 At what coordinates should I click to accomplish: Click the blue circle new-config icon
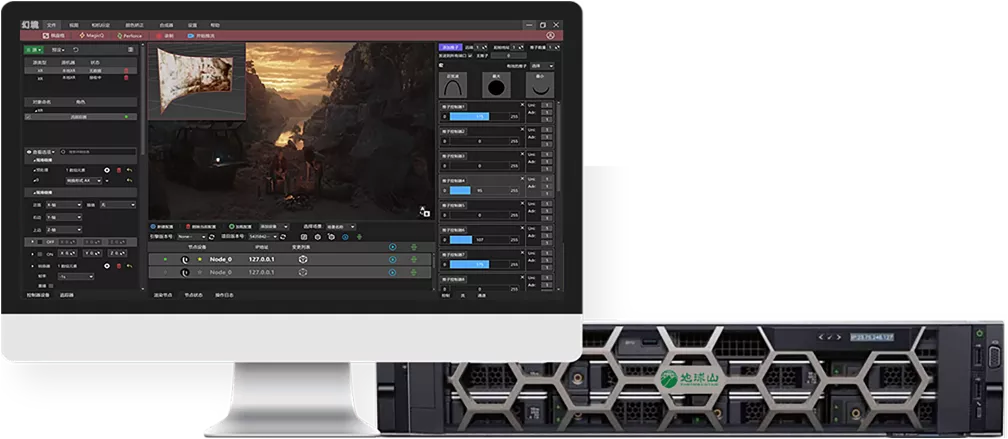coord(153,227)
